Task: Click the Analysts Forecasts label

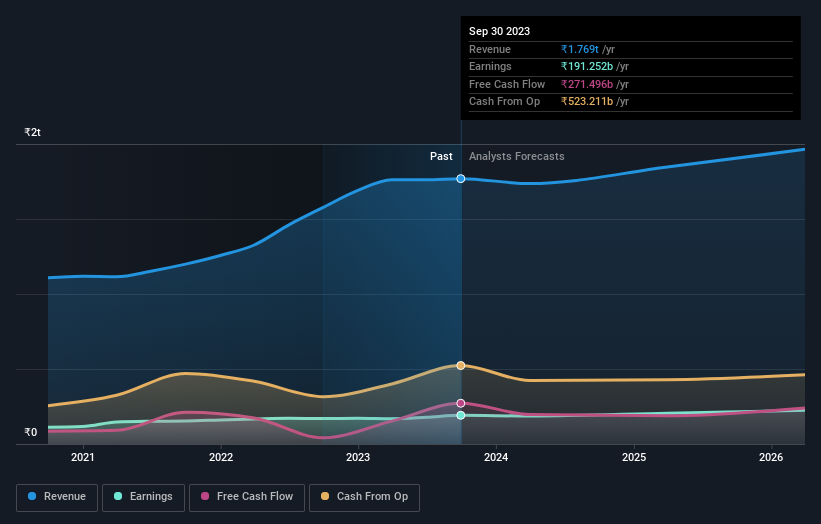Action: coord(517,156)
